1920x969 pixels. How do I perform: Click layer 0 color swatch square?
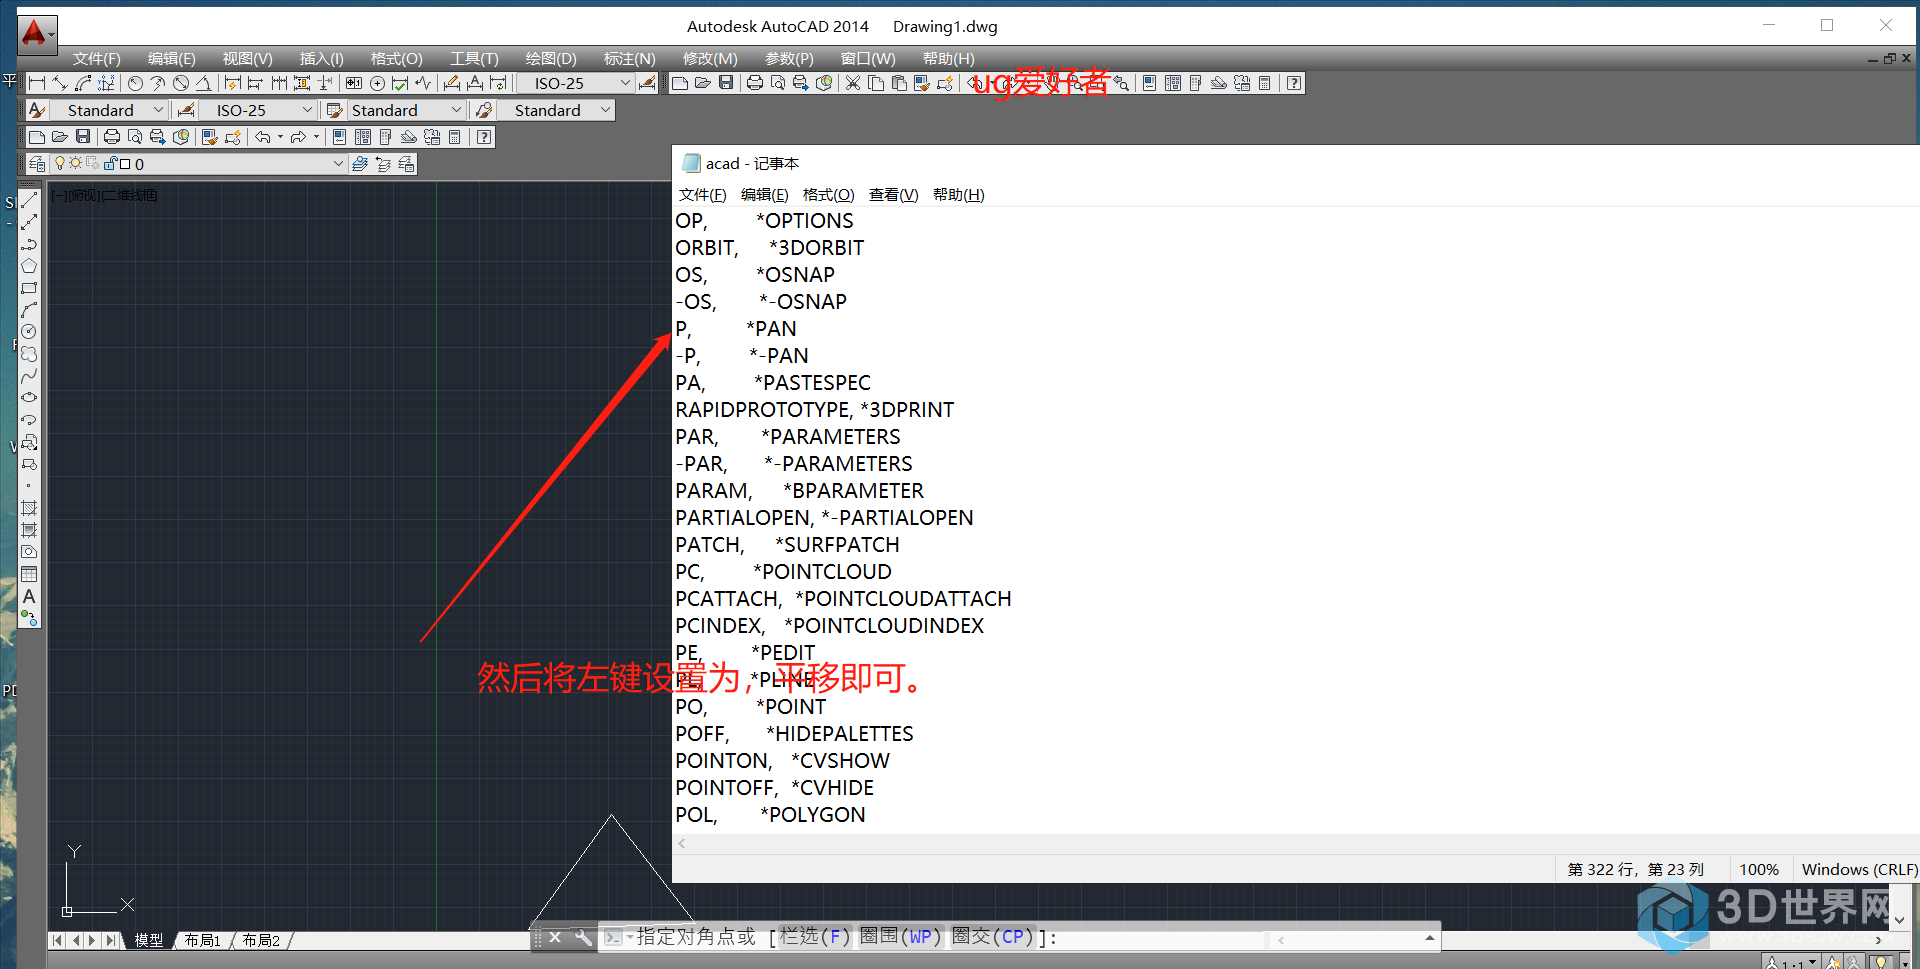coord(125,164)
